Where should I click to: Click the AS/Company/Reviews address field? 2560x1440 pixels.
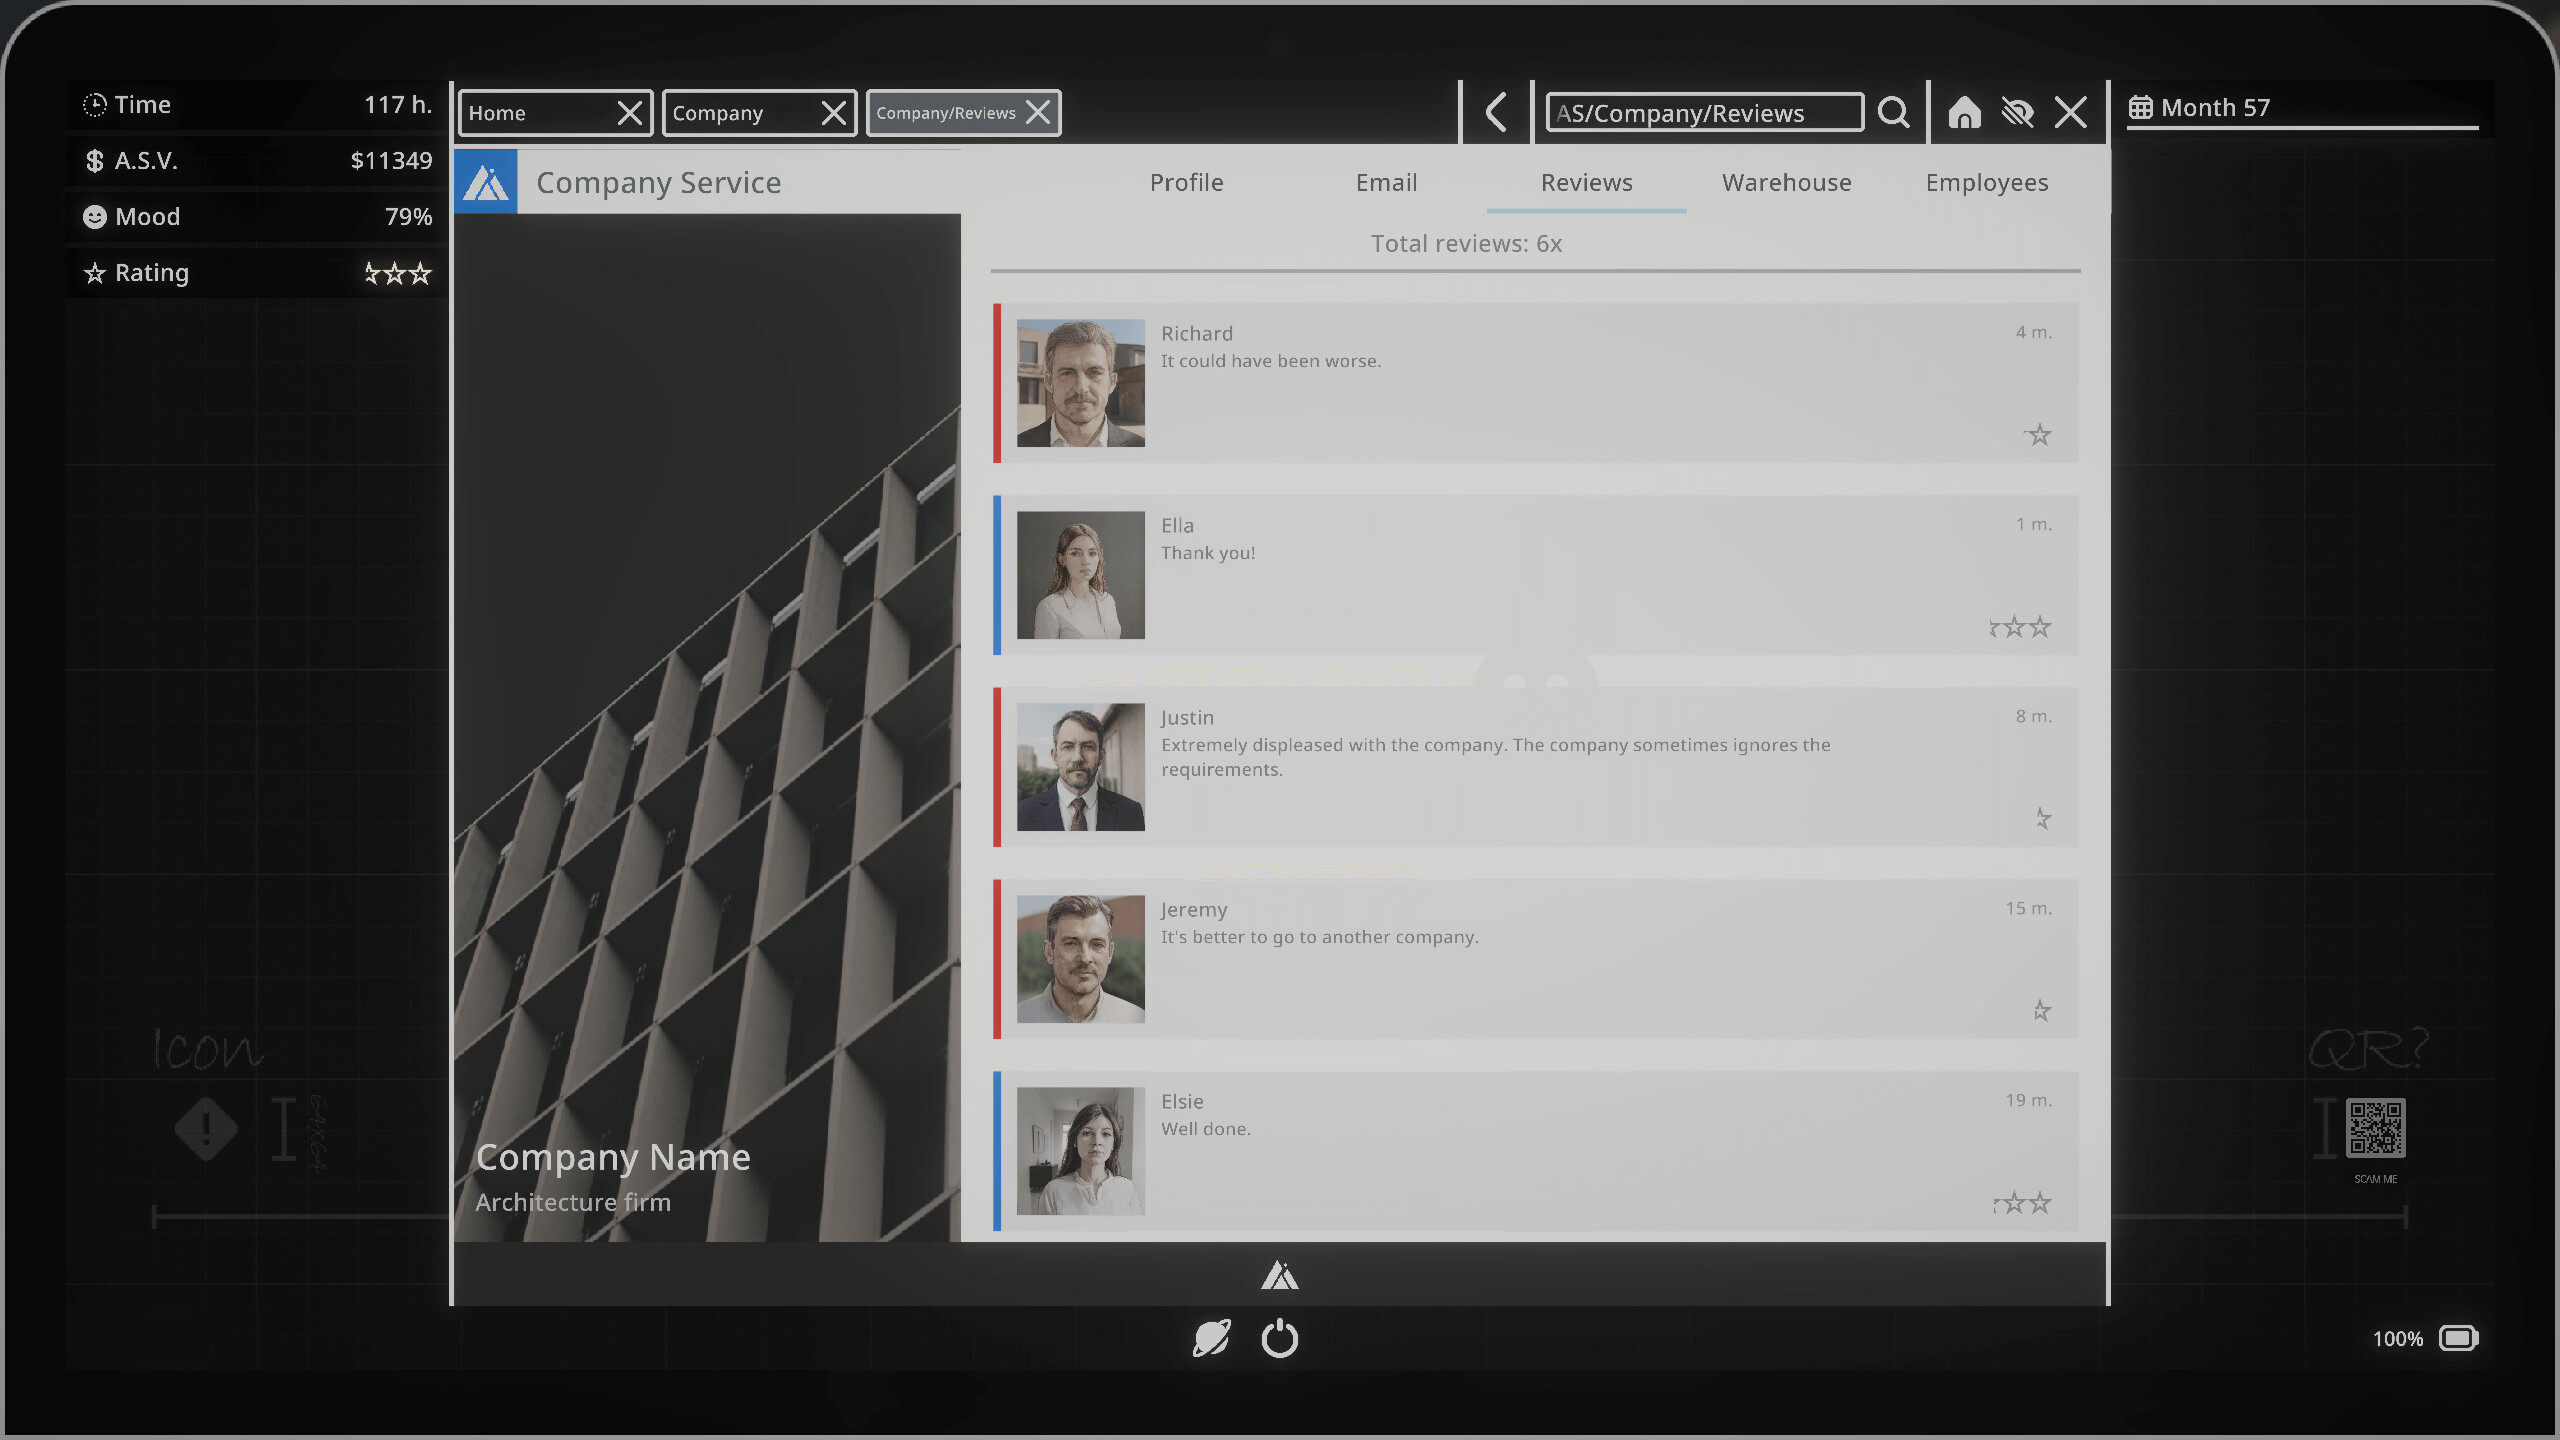(x=1700, y=112)
